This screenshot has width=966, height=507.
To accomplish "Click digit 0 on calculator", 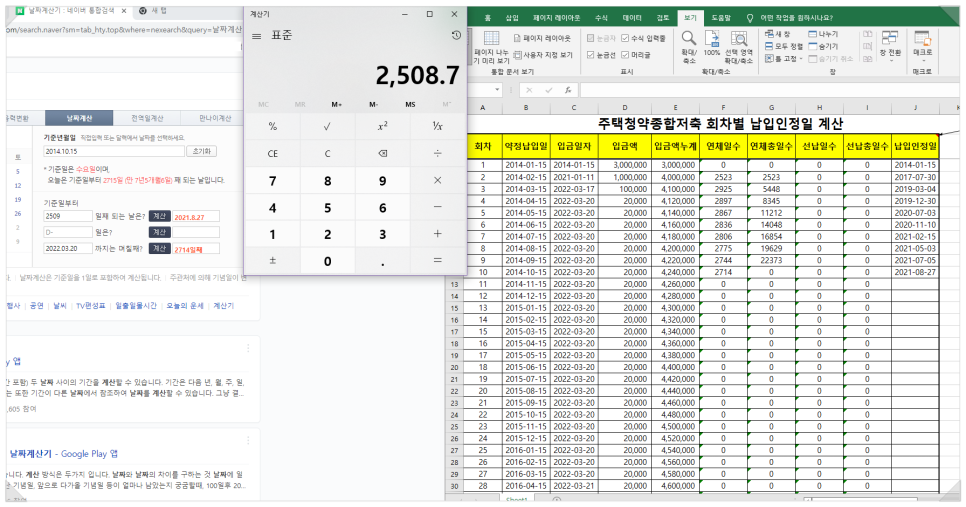I will click(x=327, y=261).
